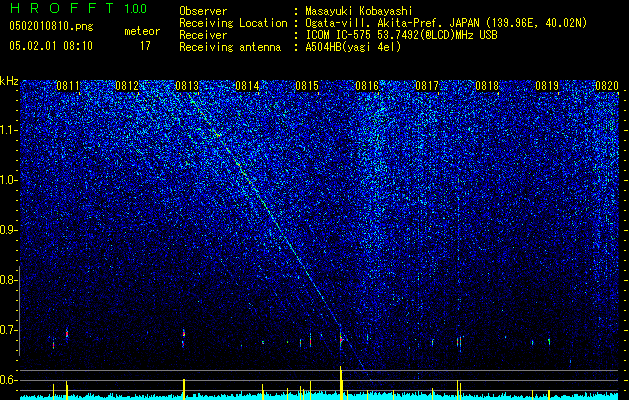The height and width of the screenshot is (400, 629).
Task: Select the version number 1.0.0
Action: (135, 8)
